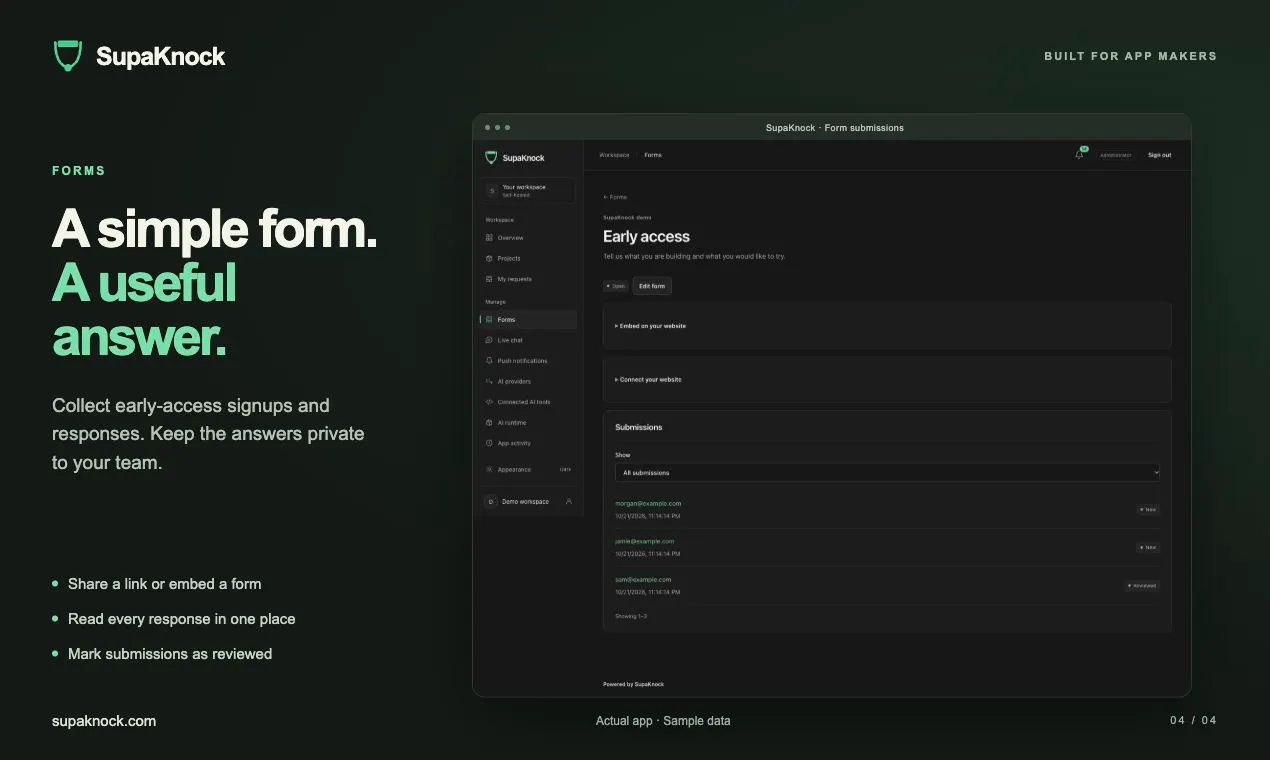The width and height of the screenshot is (1270, 760).
Task: Select AI providers in the sidebar
Action: click(x=529, y=381)
